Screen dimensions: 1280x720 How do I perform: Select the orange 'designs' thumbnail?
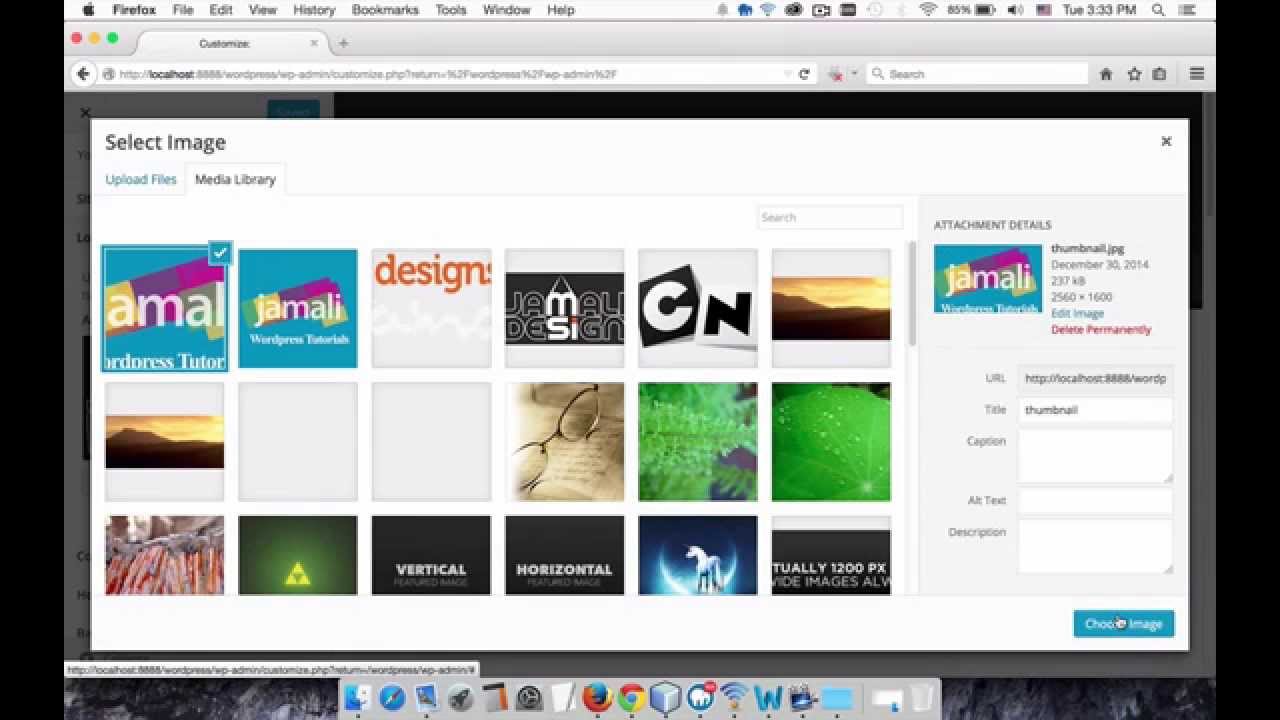coord(431,308)
